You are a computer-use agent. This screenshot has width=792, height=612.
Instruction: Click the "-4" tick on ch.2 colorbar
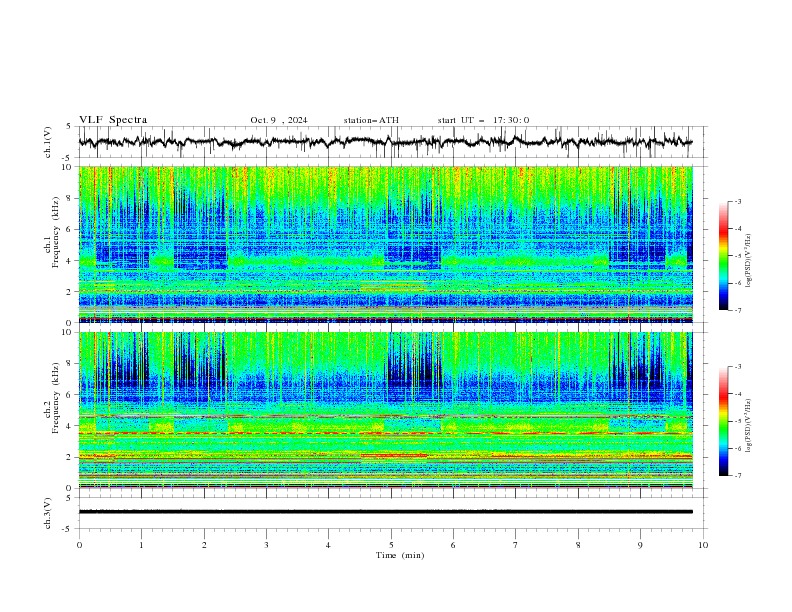pos(737,394)
